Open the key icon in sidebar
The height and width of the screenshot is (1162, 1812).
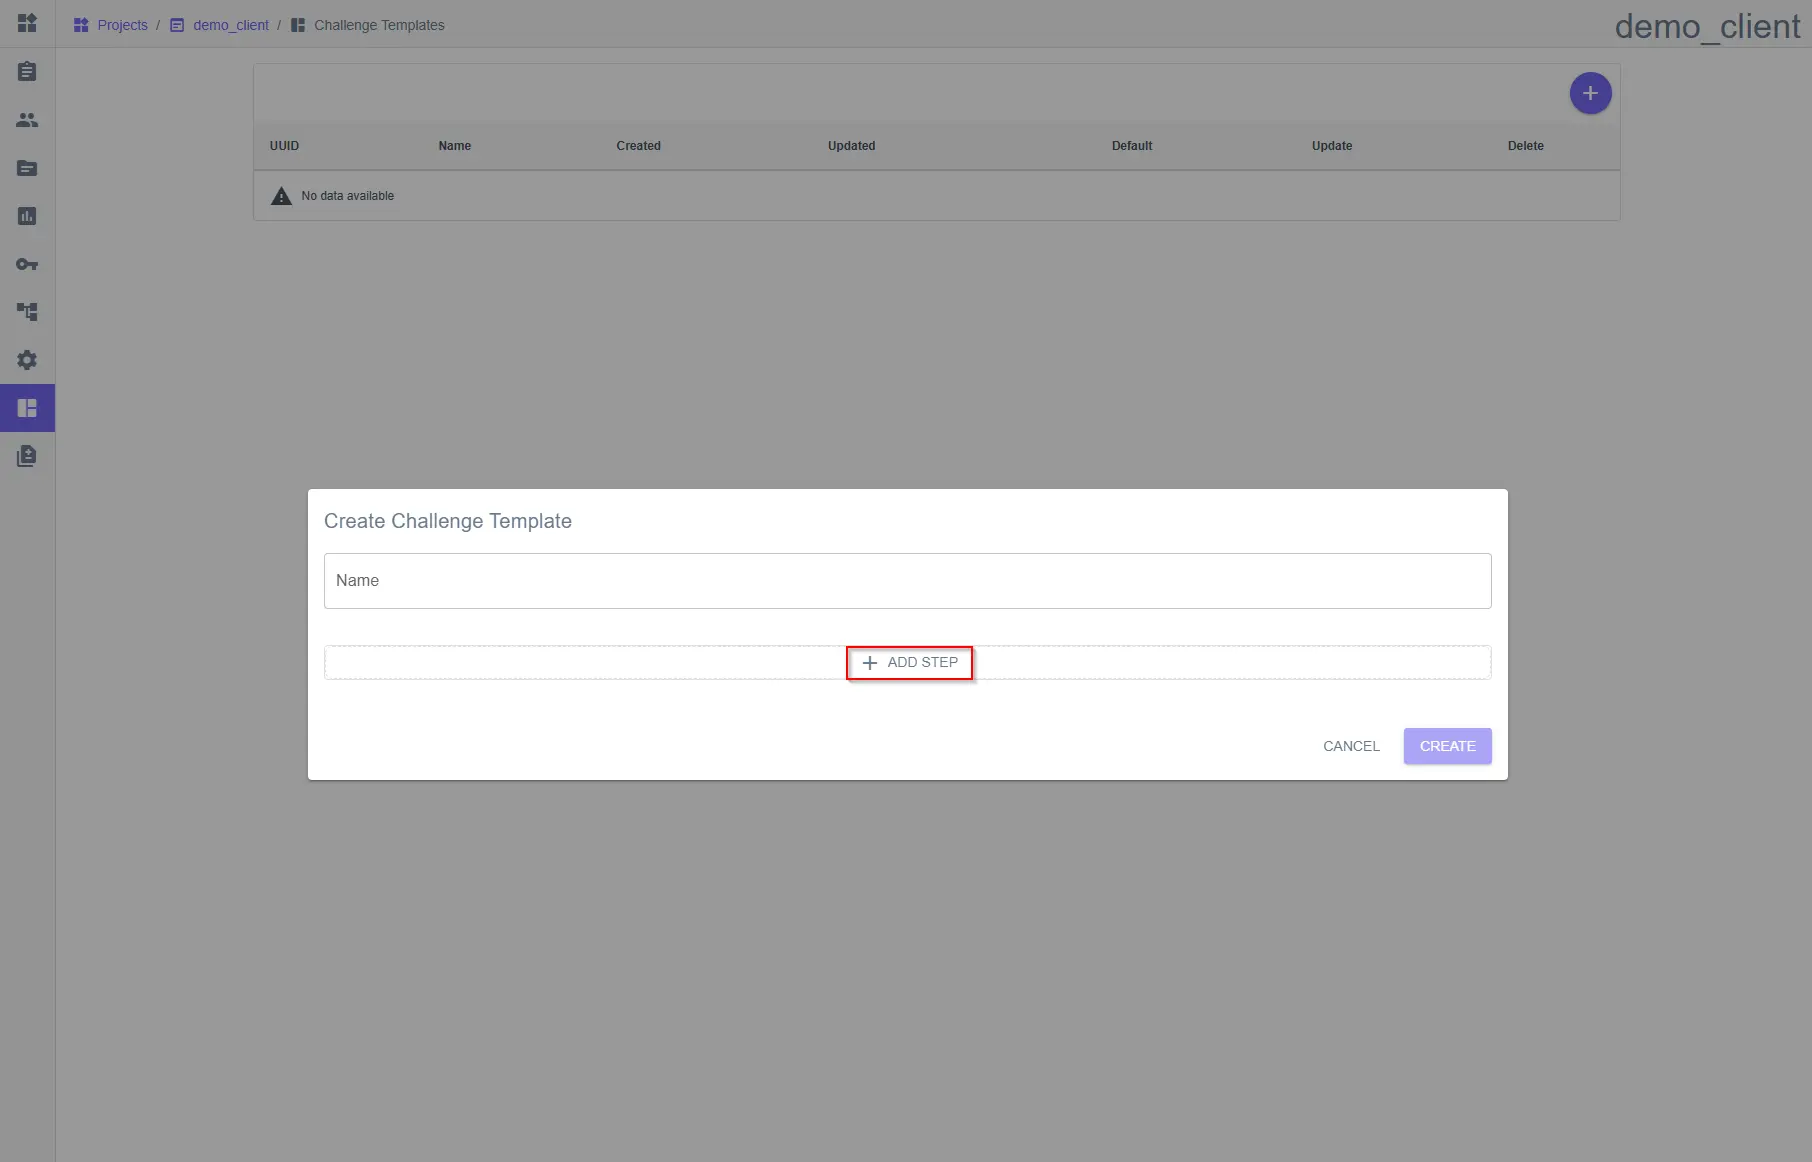point(27,264)
